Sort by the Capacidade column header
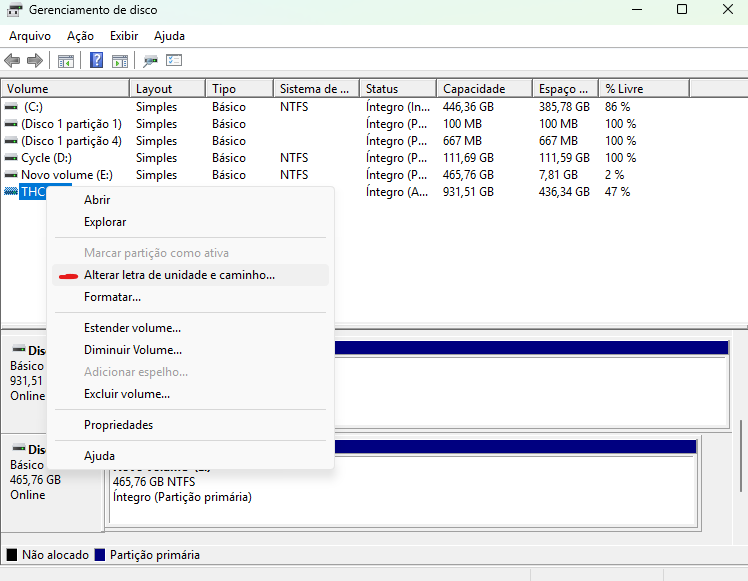Image resolution: width=748 pixels, height=581 pixels. (485, 89)
